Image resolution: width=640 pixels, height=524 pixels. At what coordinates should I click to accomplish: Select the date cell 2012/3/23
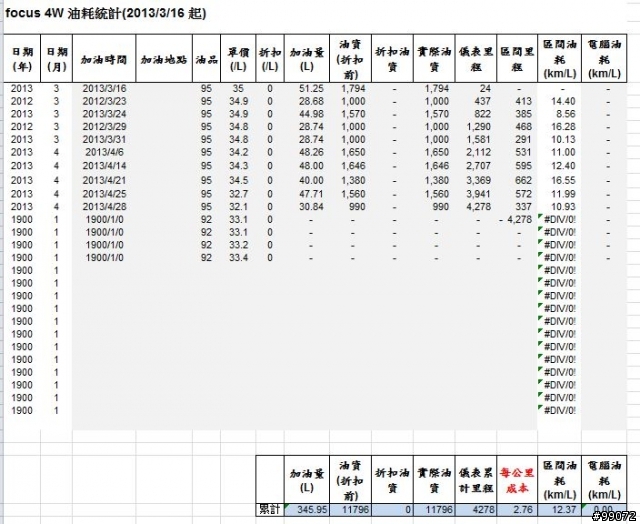(104, 101)
